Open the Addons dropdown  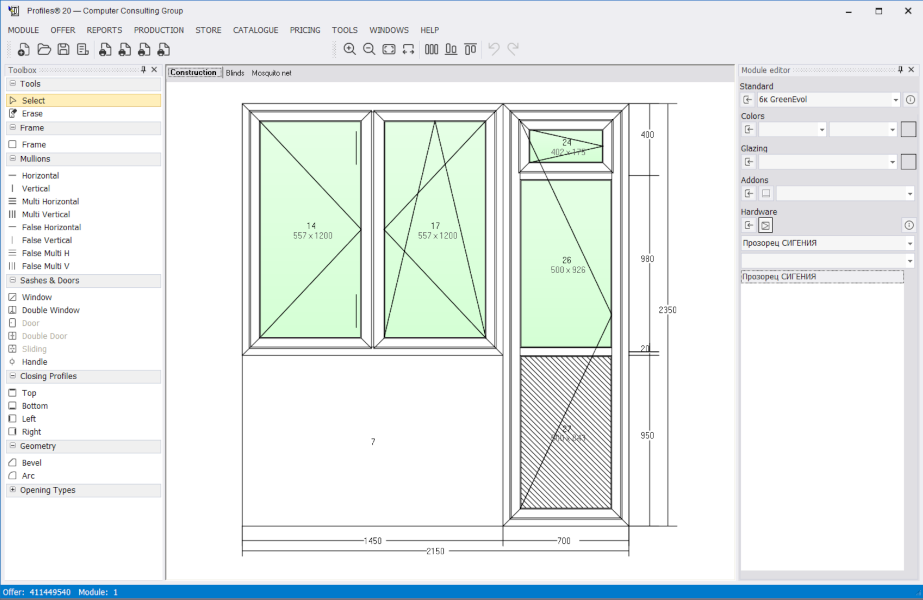909,193
